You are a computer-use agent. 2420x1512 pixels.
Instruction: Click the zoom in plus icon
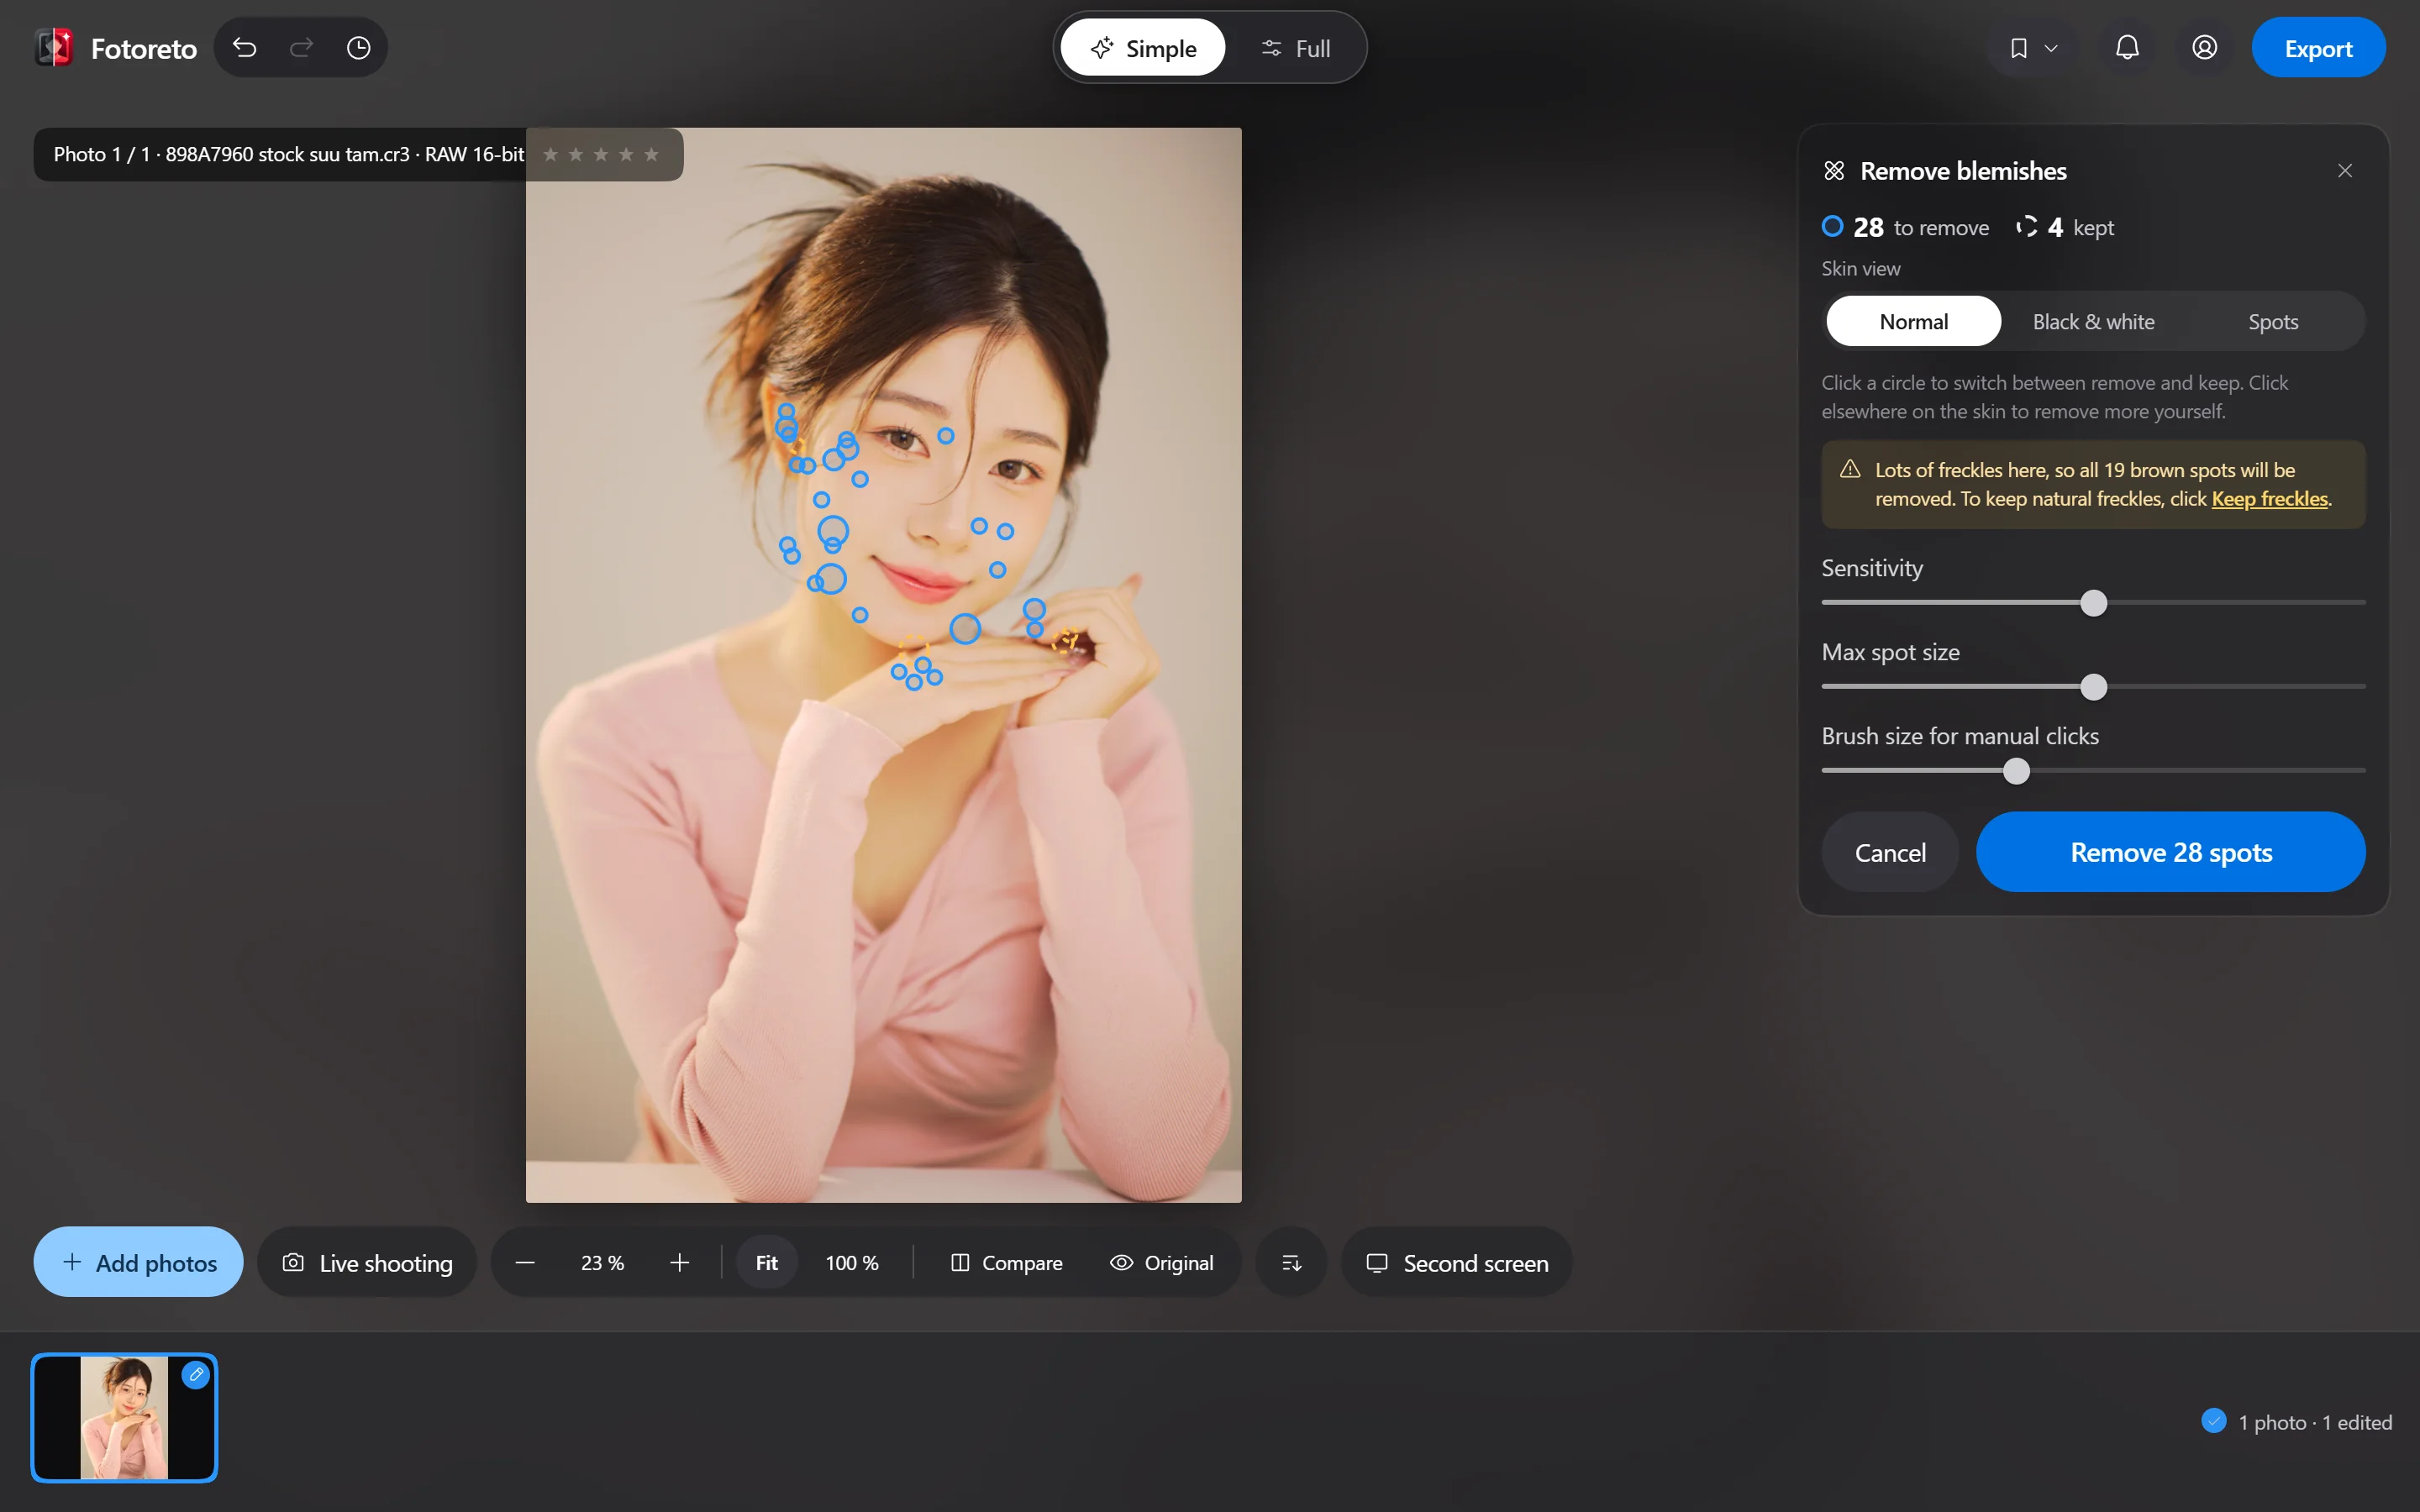680,1263
